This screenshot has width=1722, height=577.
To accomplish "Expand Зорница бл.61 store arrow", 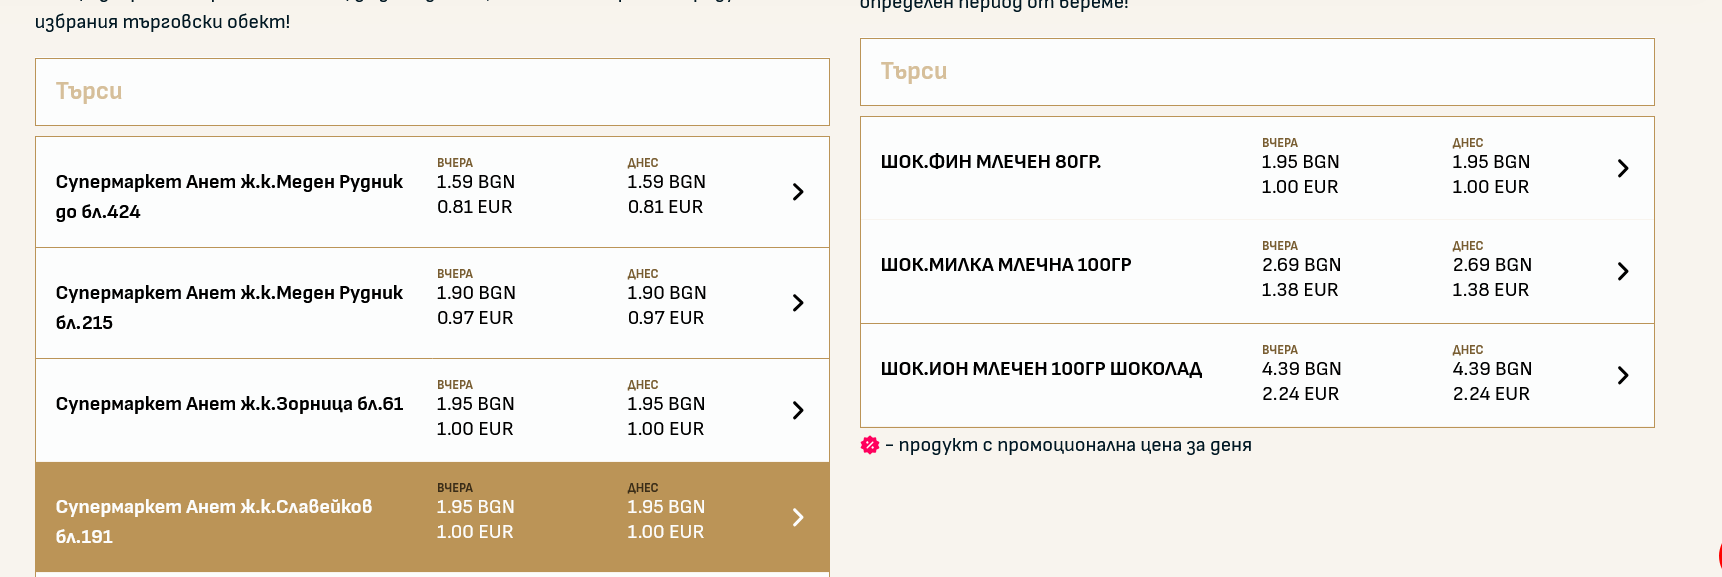I will [x=798, y=410].
